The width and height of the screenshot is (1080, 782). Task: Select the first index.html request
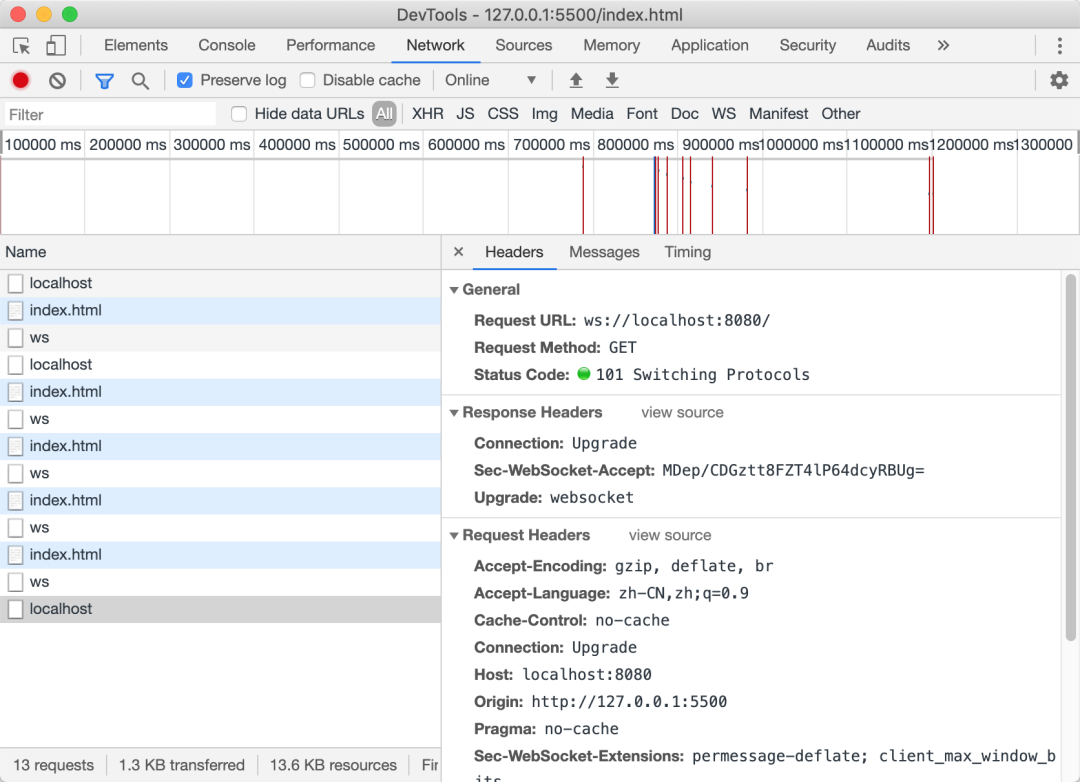(220, 311)
